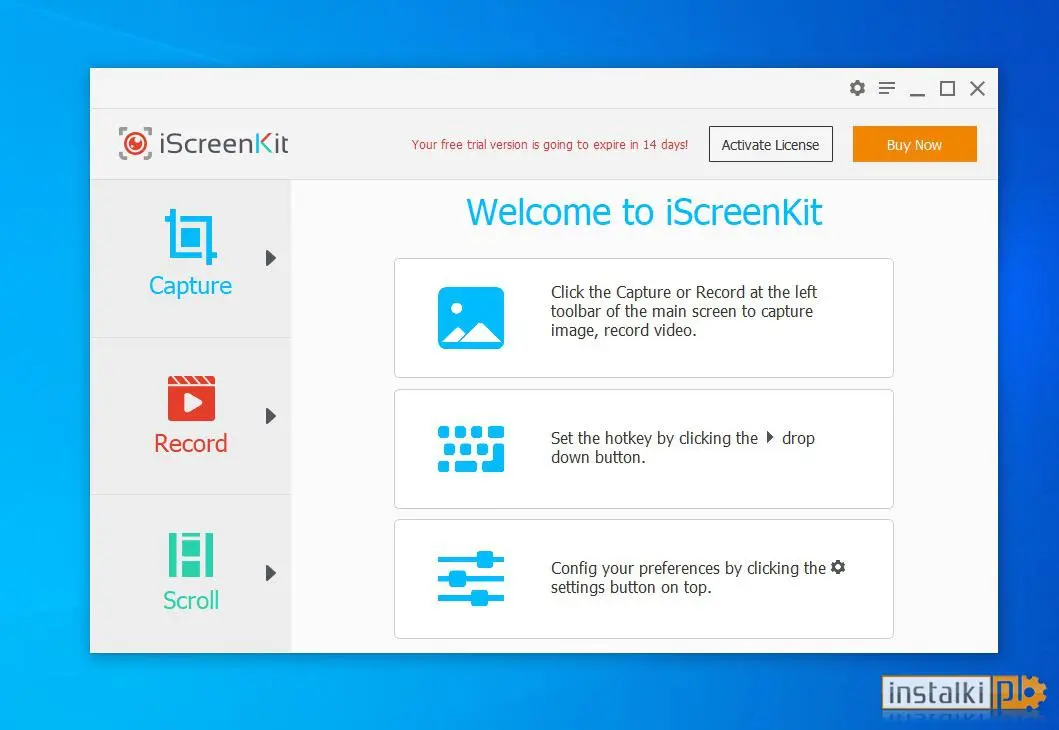The image size is (1059, 730).
Task: Open settings via the title bar gear
Action: coord(857,88)
